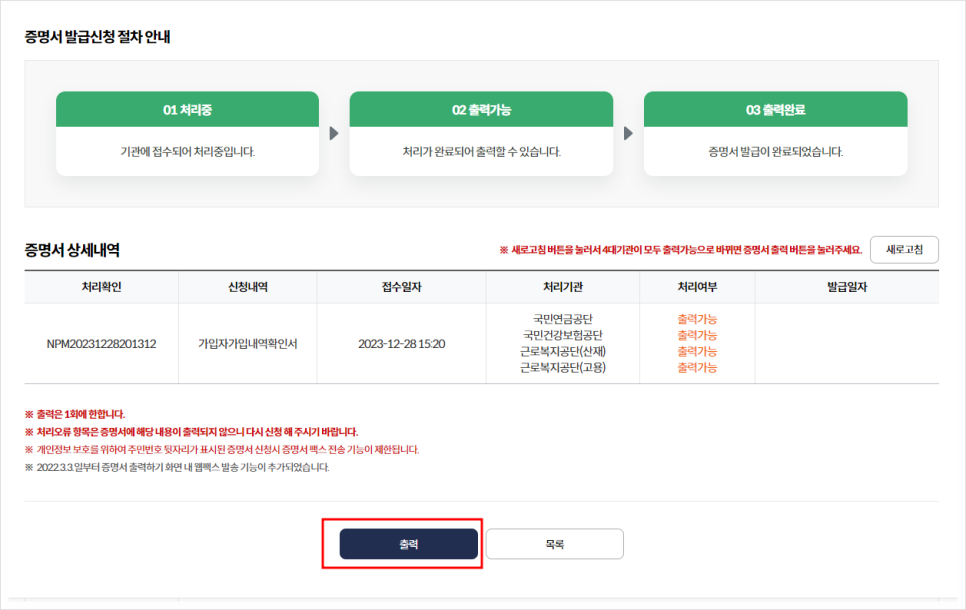Click the dark 출력 (print) button
Screen dimensions: 966x610
click(410, 543)
